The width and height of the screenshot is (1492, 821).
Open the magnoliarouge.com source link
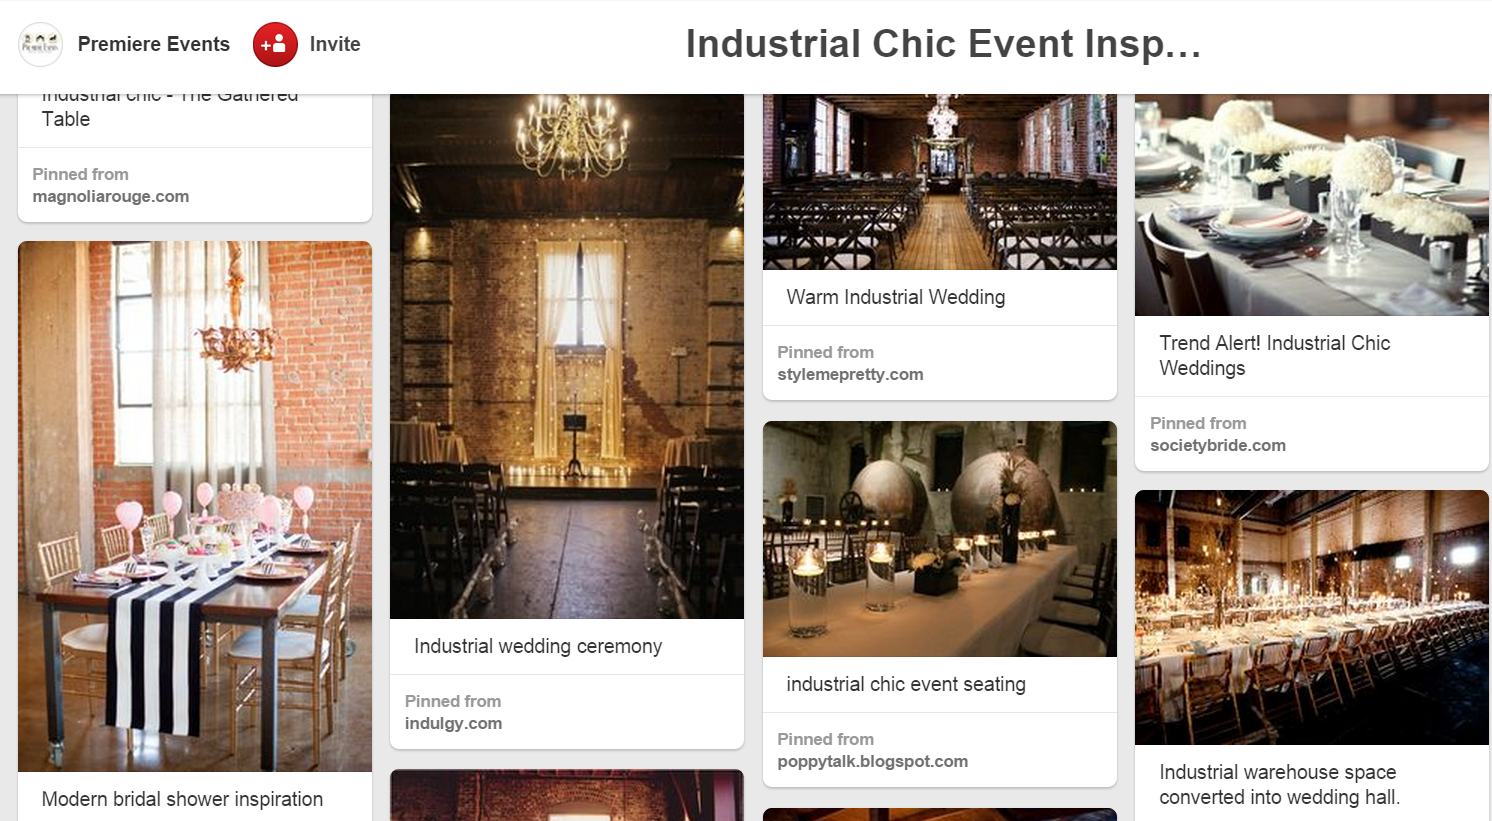pyautogui.click(x=110, y=197)
